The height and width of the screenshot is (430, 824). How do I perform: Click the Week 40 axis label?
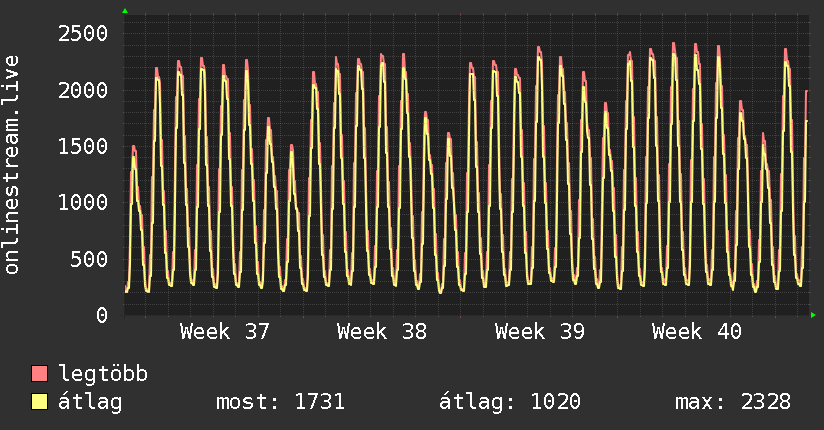(x=697, y=332)
